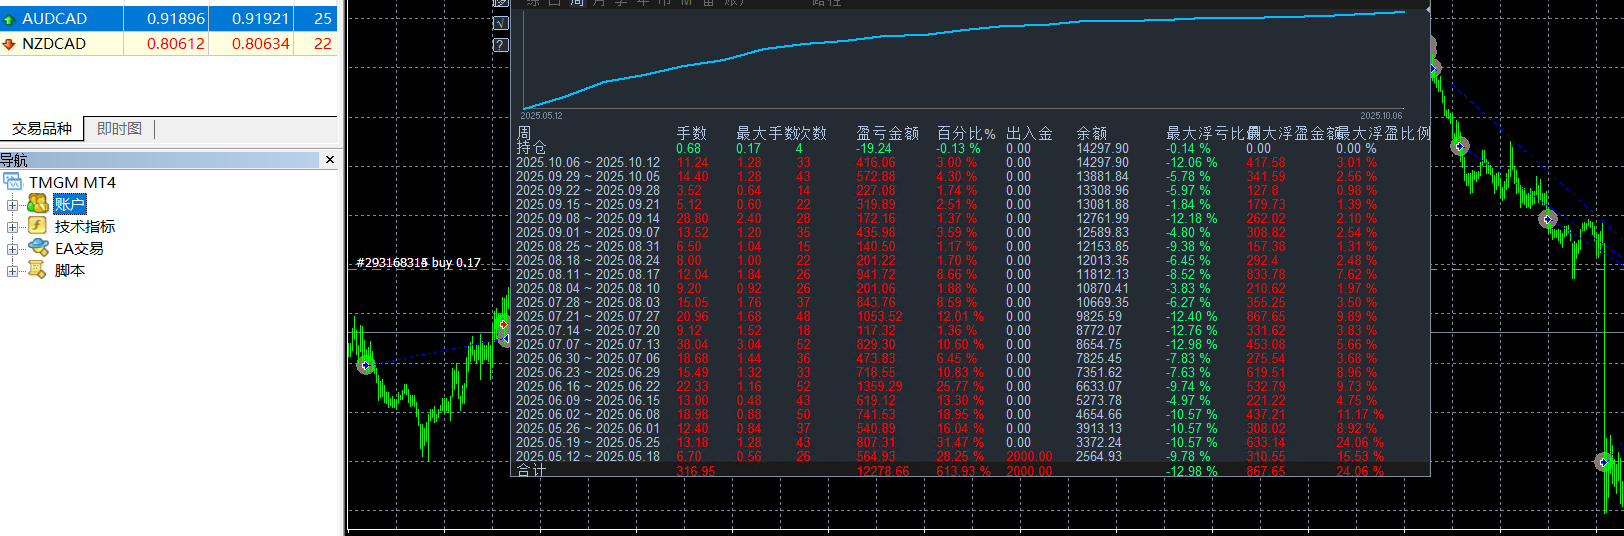
Task: Click AUDCAD bid price 0.91896
Action: click(x=176, y=19)
